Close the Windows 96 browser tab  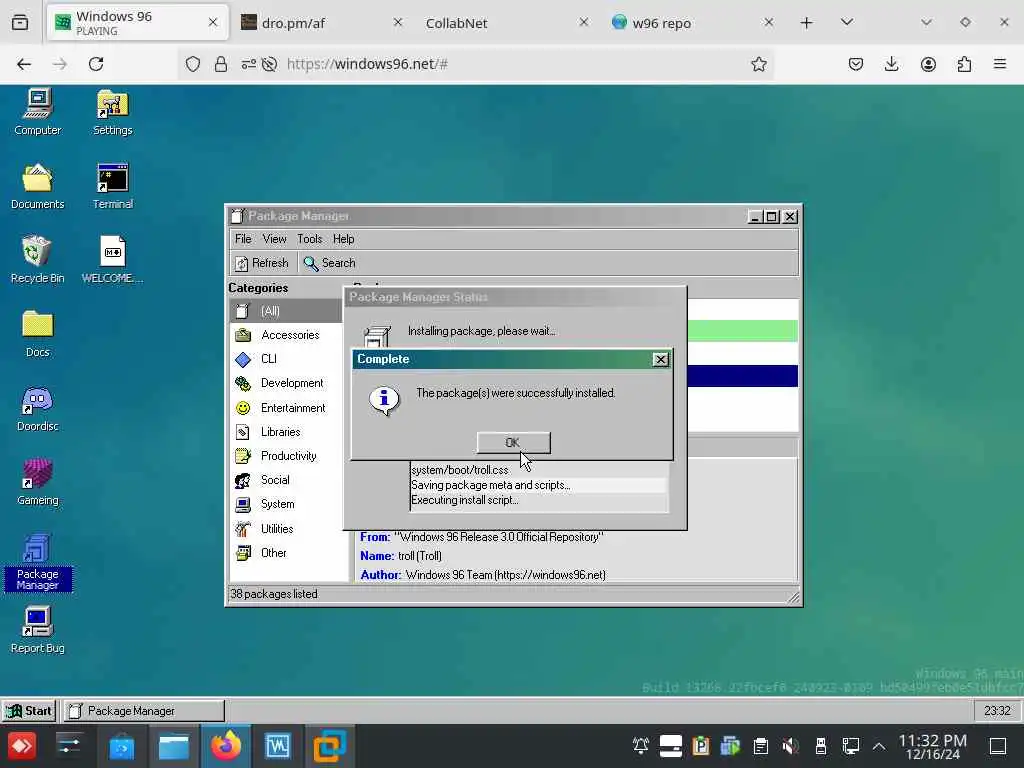pyautogui.click(x=213, y=22)
